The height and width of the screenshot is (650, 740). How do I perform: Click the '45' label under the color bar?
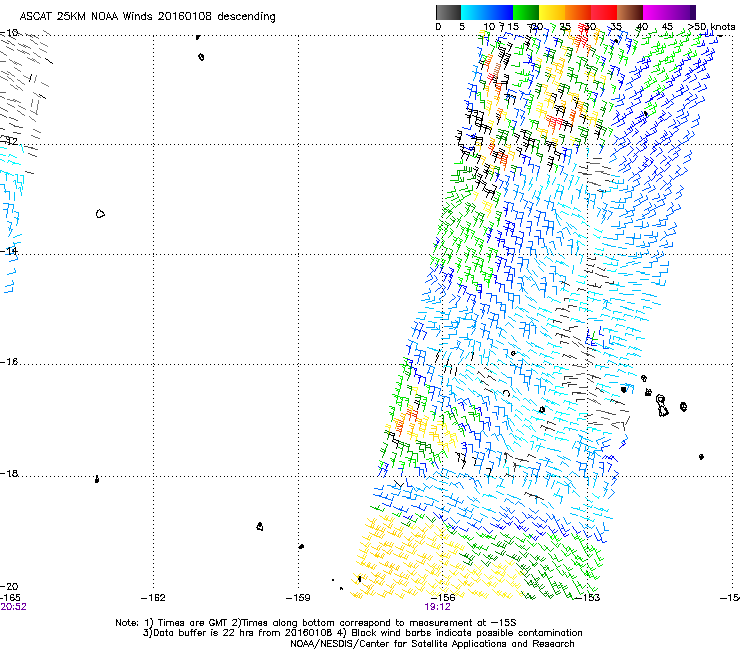pos(667,27)
